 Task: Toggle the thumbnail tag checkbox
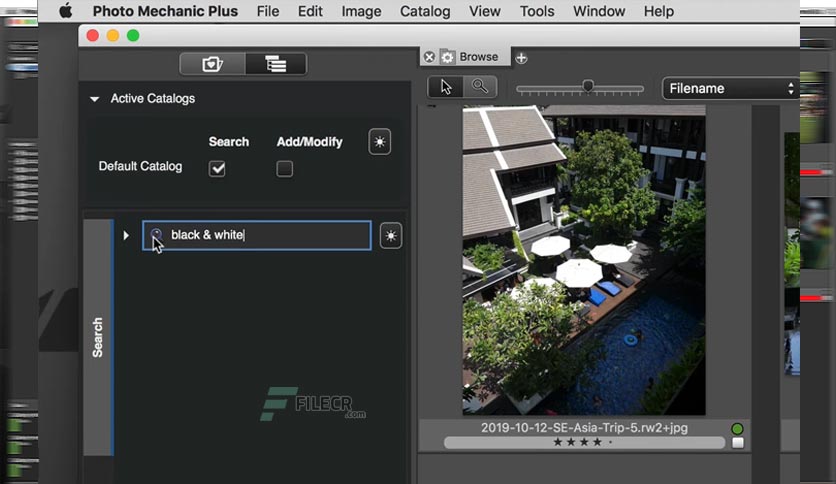[738, 443]
